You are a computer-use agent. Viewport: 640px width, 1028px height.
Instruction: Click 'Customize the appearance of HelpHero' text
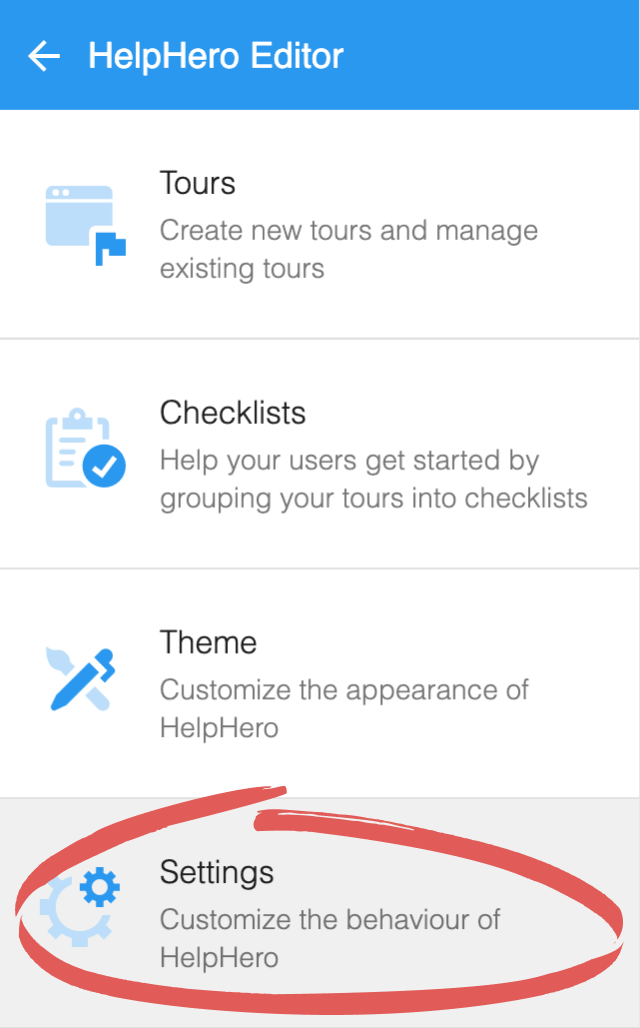click(x=344, y=709)
